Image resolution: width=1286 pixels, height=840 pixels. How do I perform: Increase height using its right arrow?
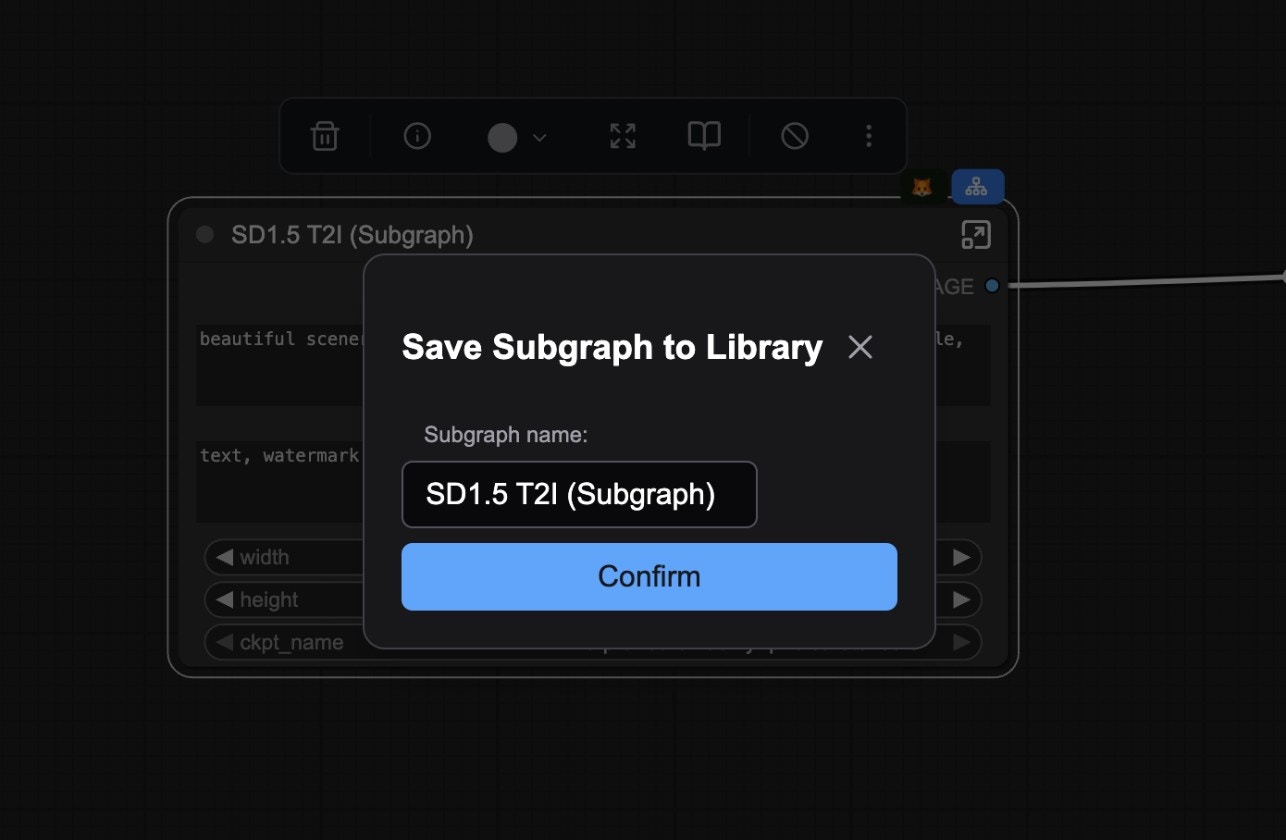[x=961, y=599]
